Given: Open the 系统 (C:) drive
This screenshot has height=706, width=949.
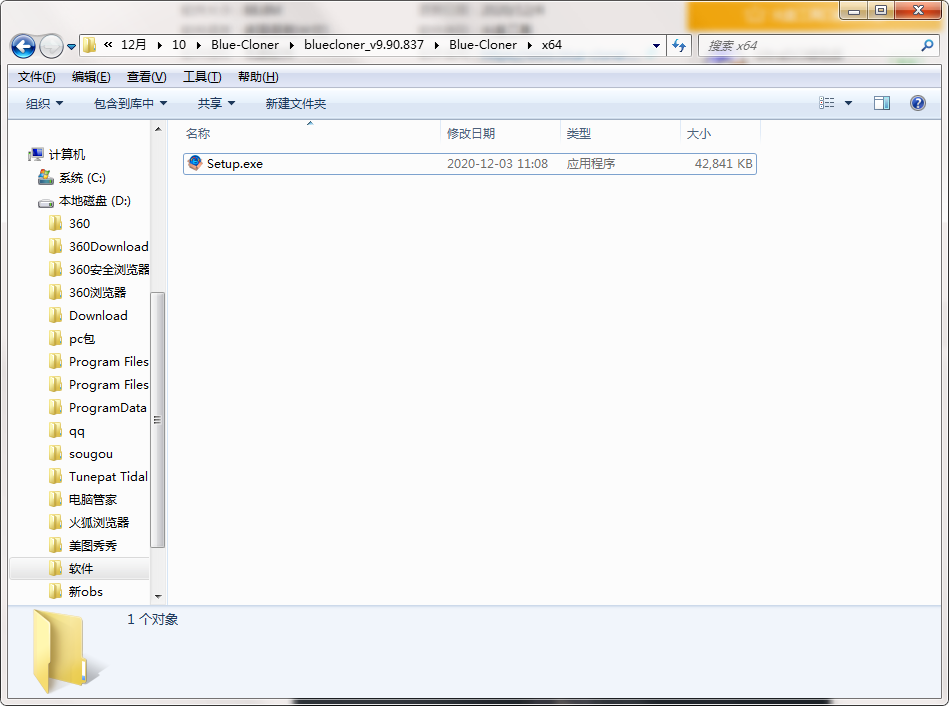Looking at the screenshot, I should pos(82,177).
